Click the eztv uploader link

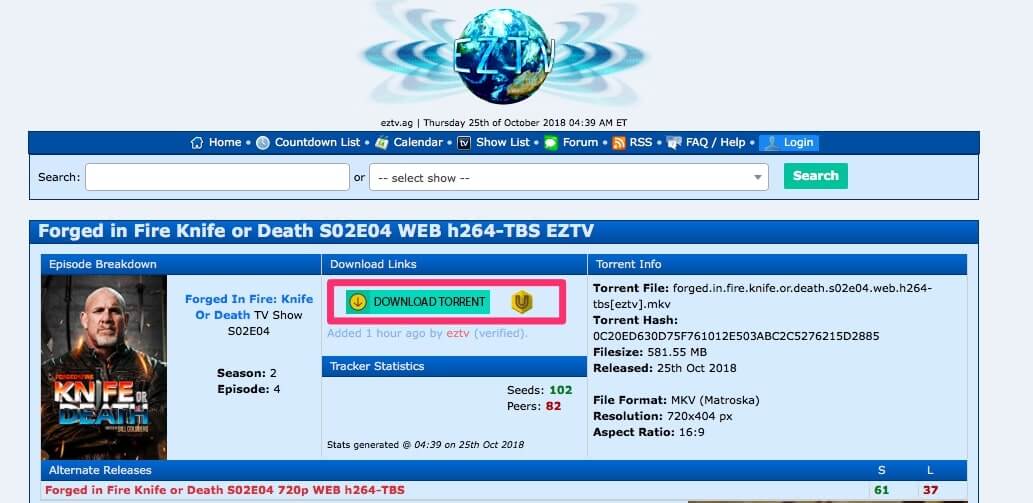458,333
